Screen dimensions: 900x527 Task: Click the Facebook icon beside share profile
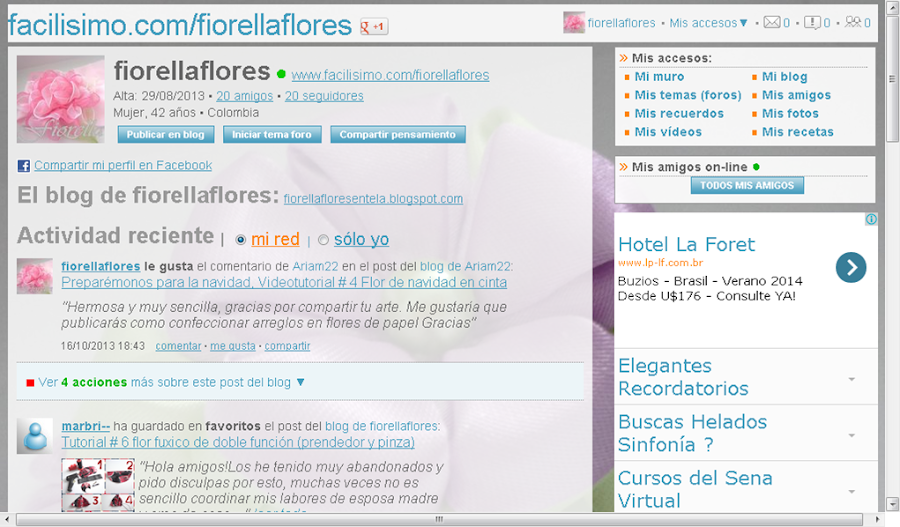(24, 166)
